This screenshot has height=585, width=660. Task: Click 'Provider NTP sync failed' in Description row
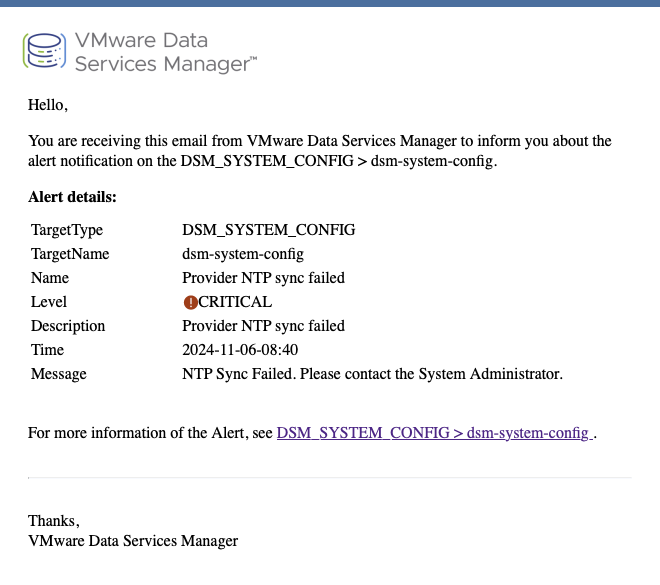[x=263, y=326]
